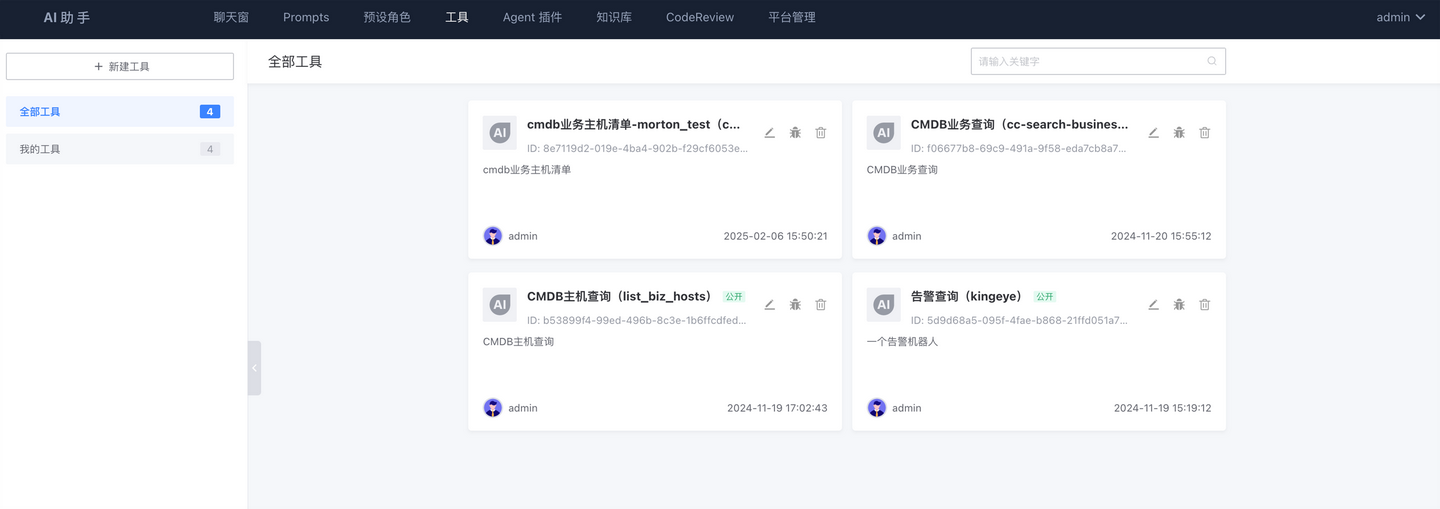Viewport: 1440px width, 509px height.
Task: Click the description cmdb业务主机清单
Action: pyautogui.click(x=527, y=170)
